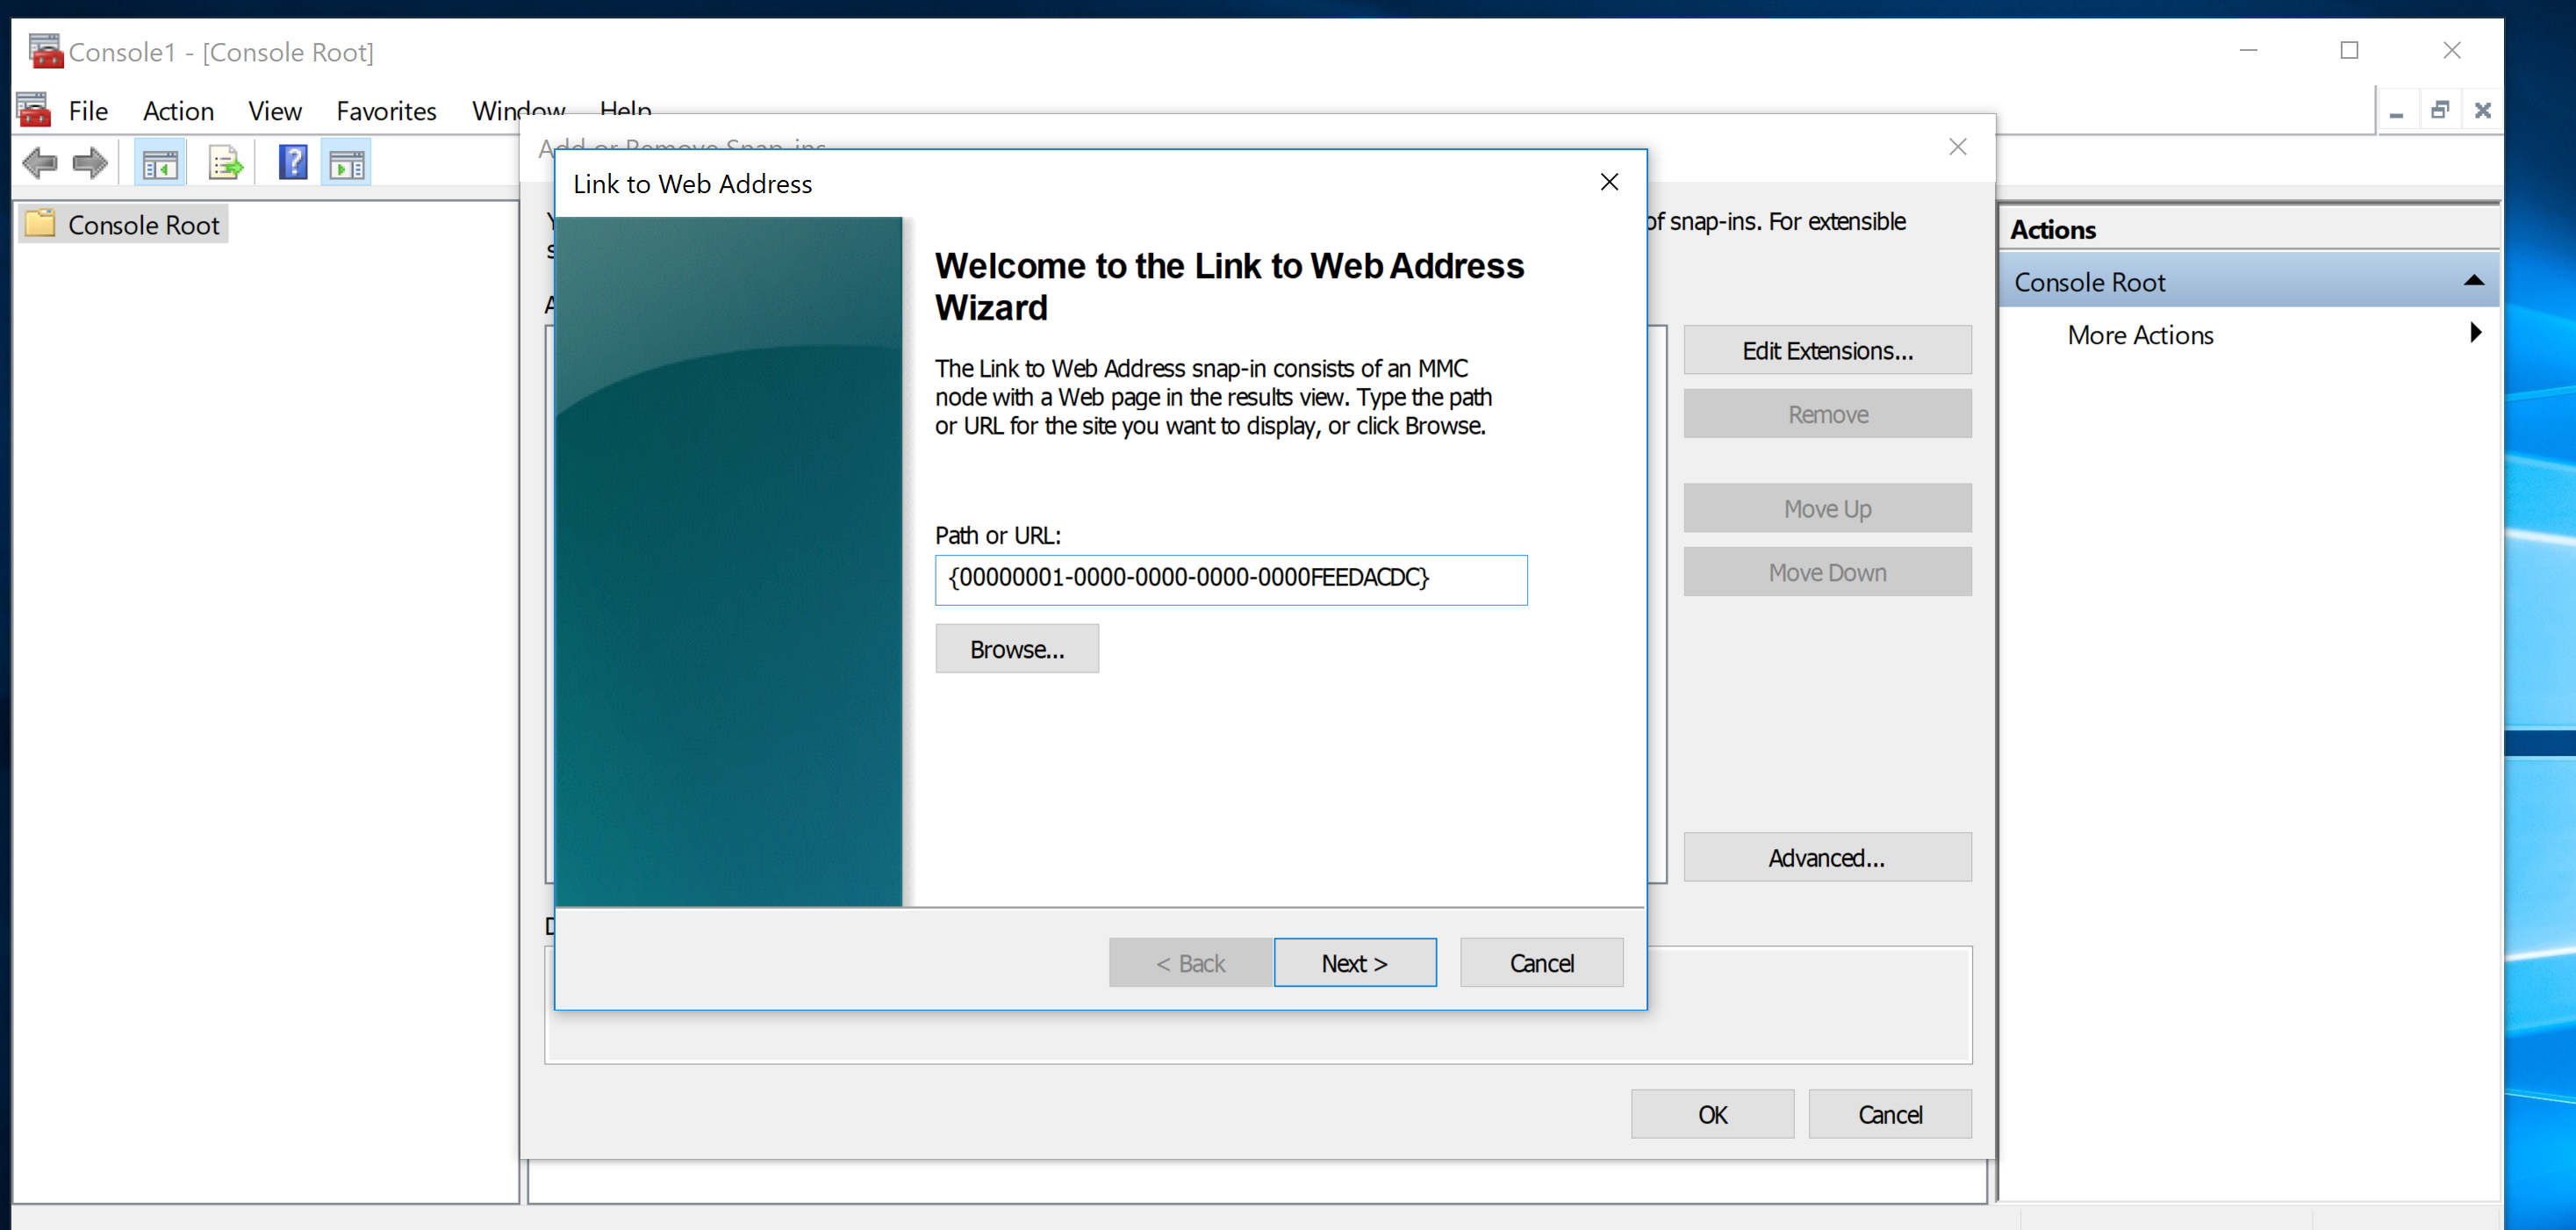Select Console Root tree node
This screenshot has width=2576, height=1230.
[x=143, y=225]
